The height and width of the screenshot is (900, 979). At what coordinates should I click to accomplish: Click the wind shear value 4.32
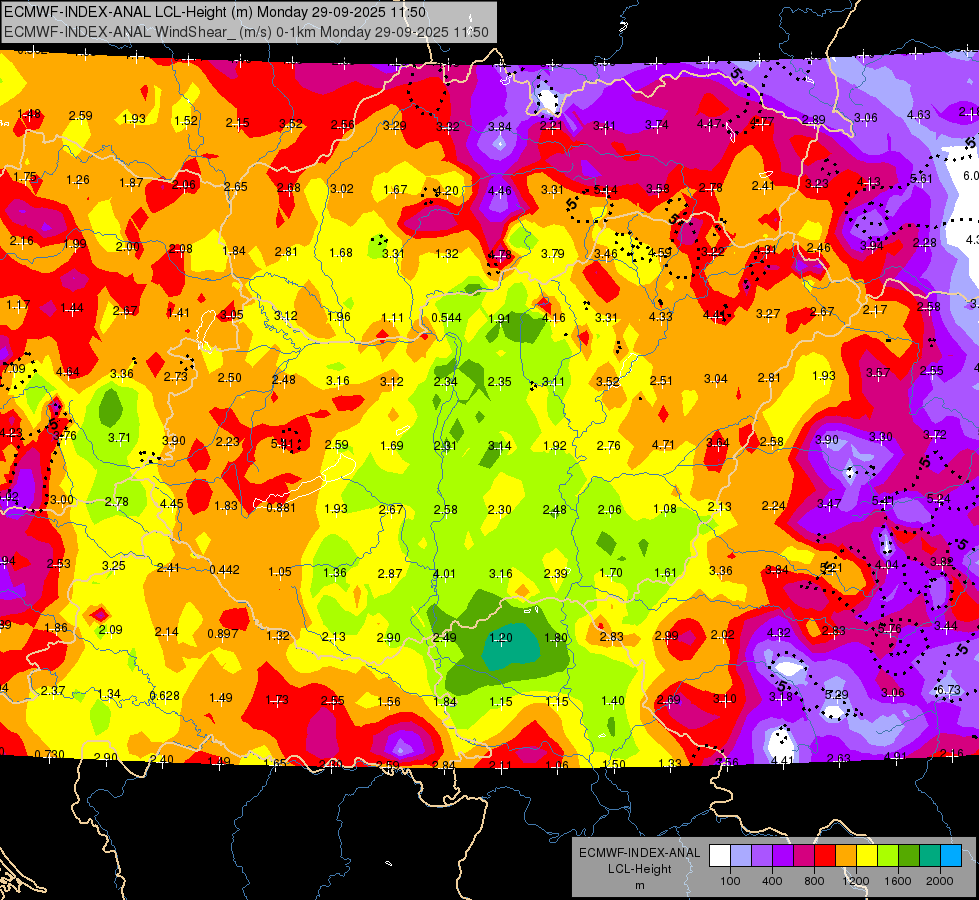click(779, 633)
